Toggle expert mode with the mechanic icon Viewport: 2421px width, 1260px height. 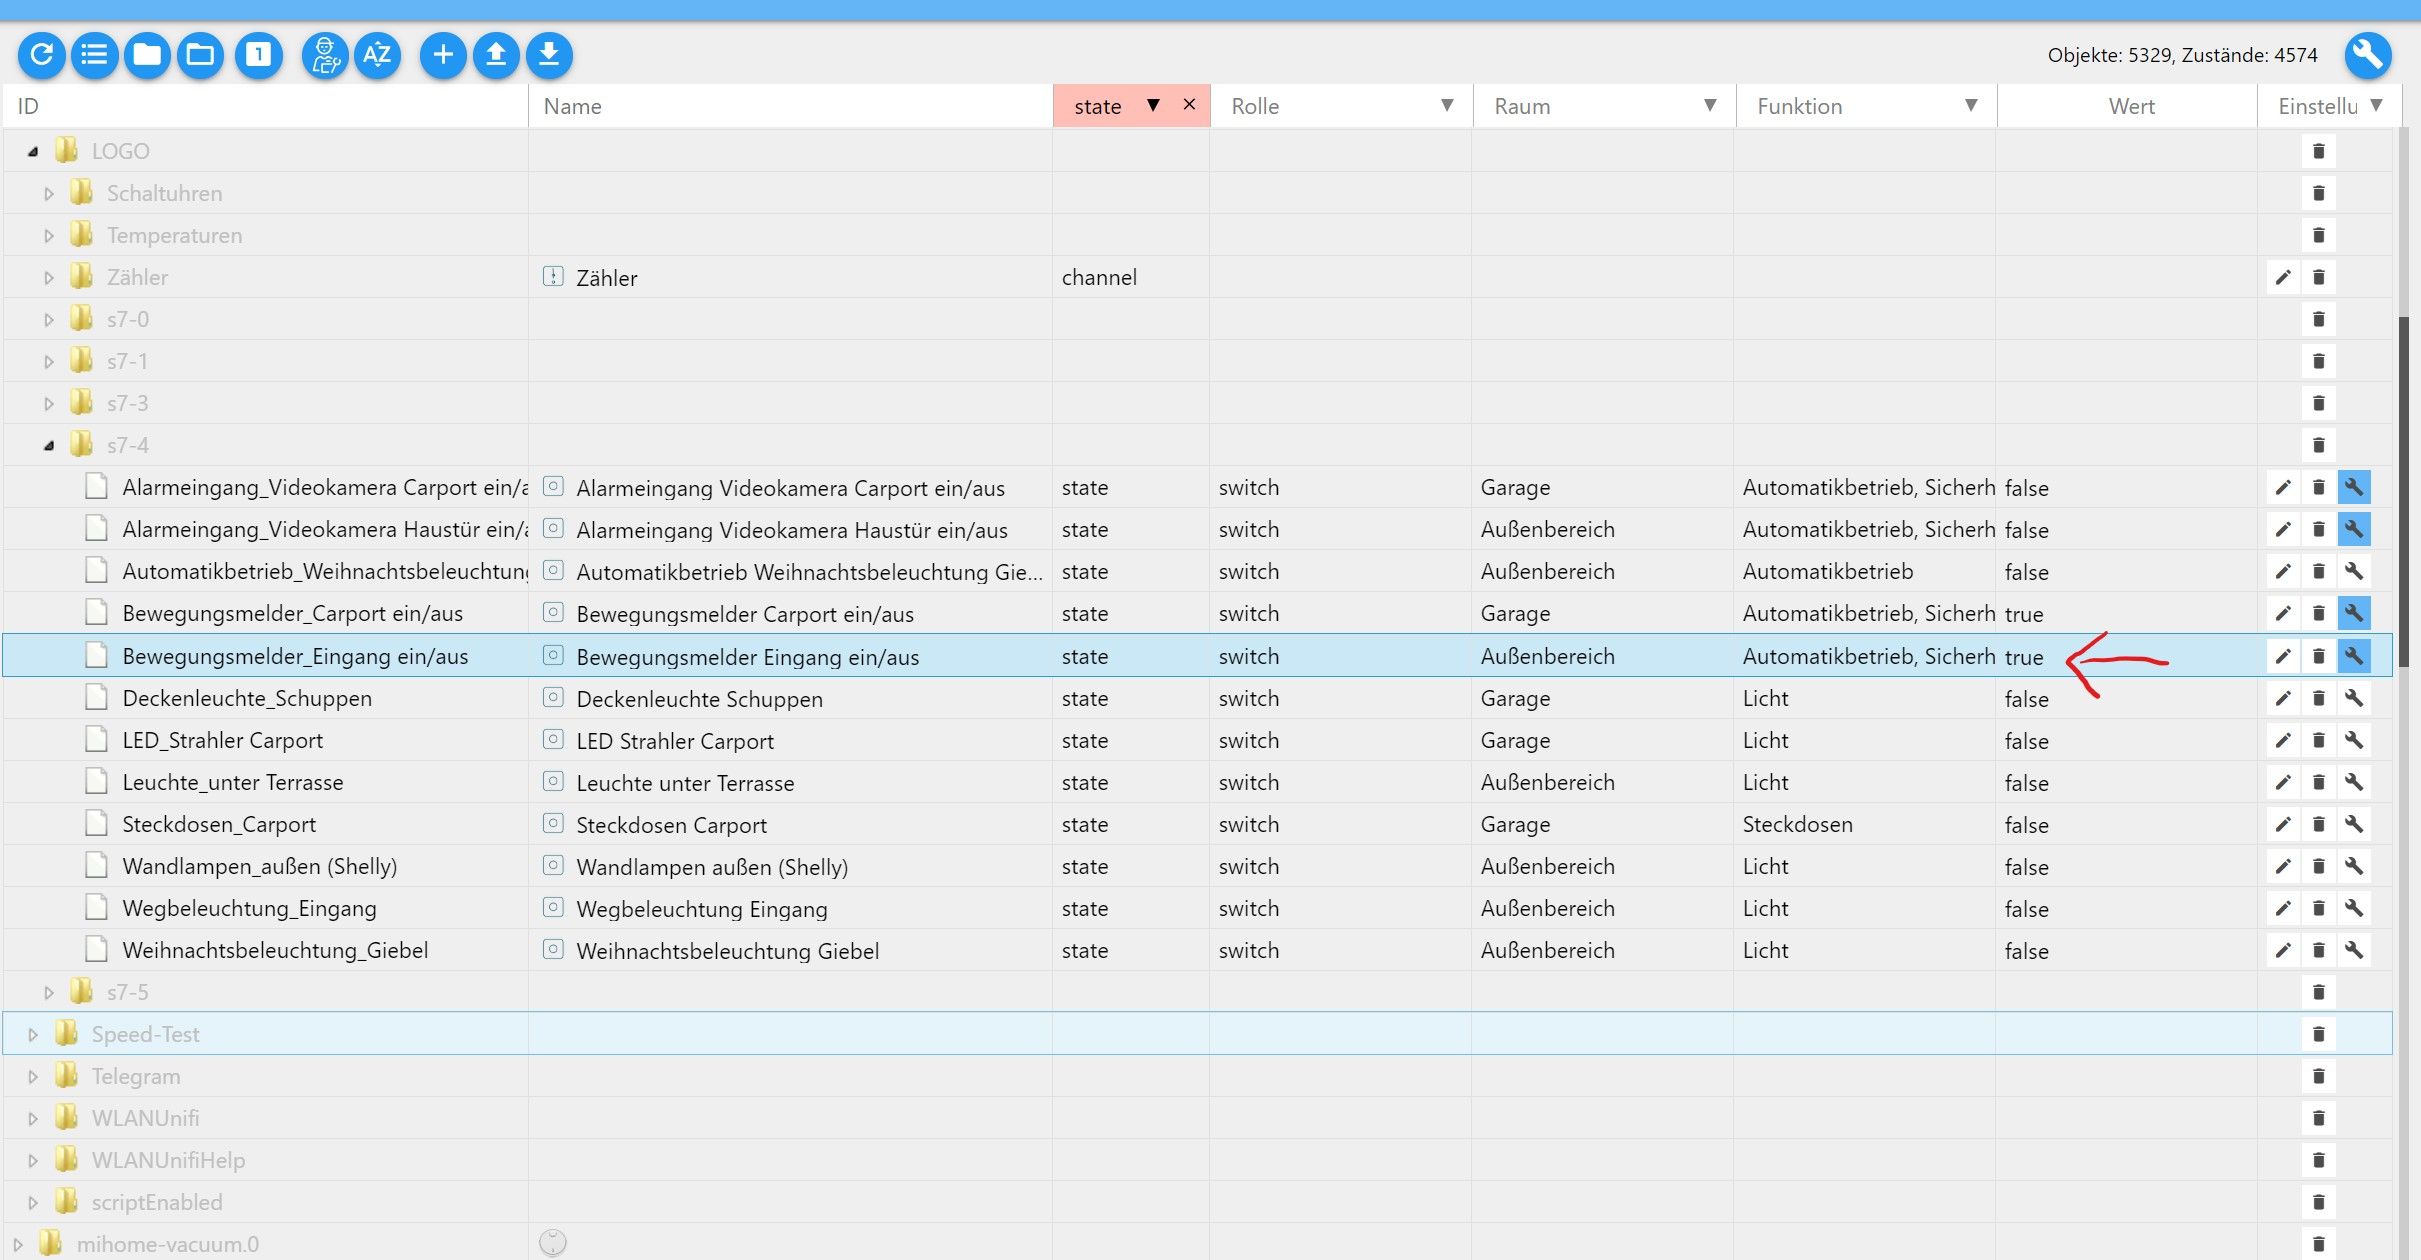pos(325,55)
